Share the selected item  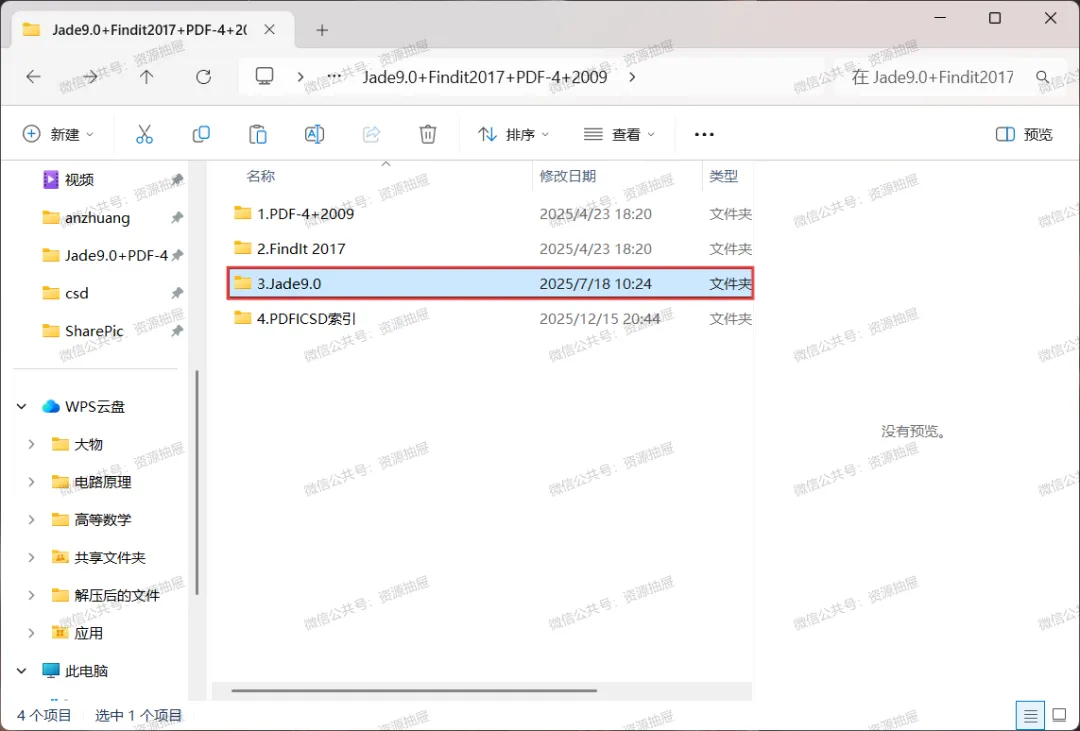pyautogui.click(x=371, y=134)
